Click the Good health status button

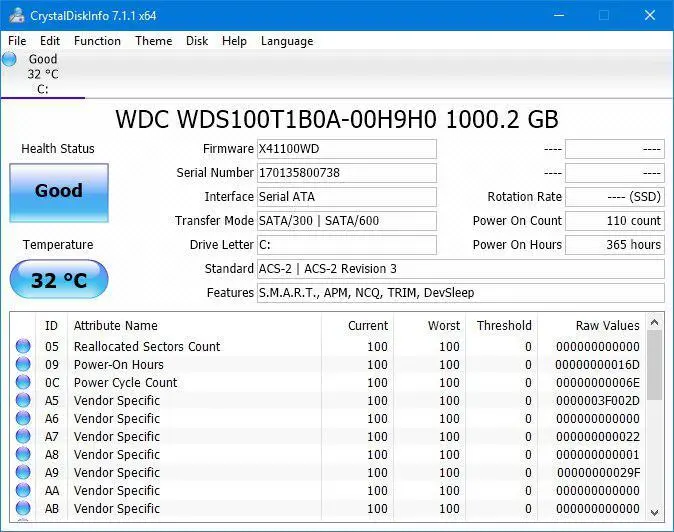59,193
